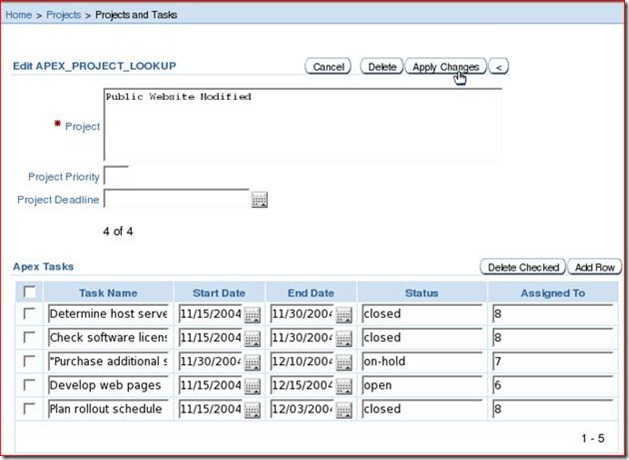Edit Status field of Determine host server row
This screenshot has height=460, width=629.
[x=422, y=313]
